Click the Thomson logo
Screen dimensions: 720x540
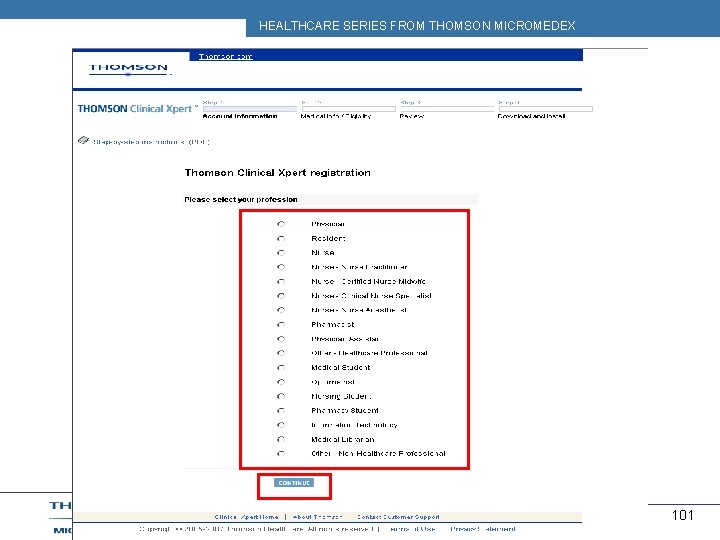[129, 69]
